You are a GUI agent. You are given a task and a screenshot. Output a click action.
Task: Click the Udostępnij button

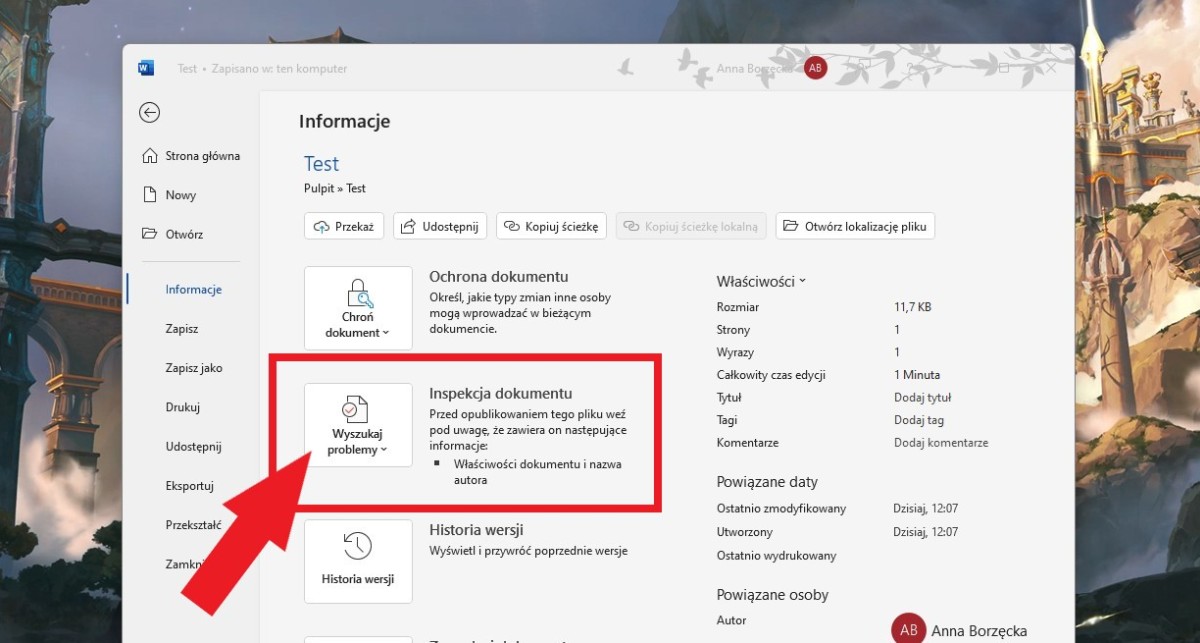click(x=440, y=227)
